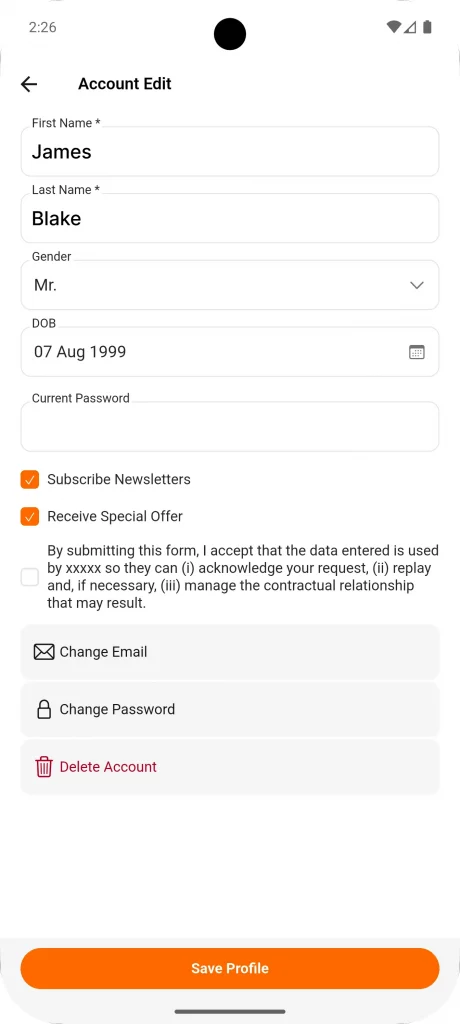Open the Change Email row

click(x=230, y=652)
